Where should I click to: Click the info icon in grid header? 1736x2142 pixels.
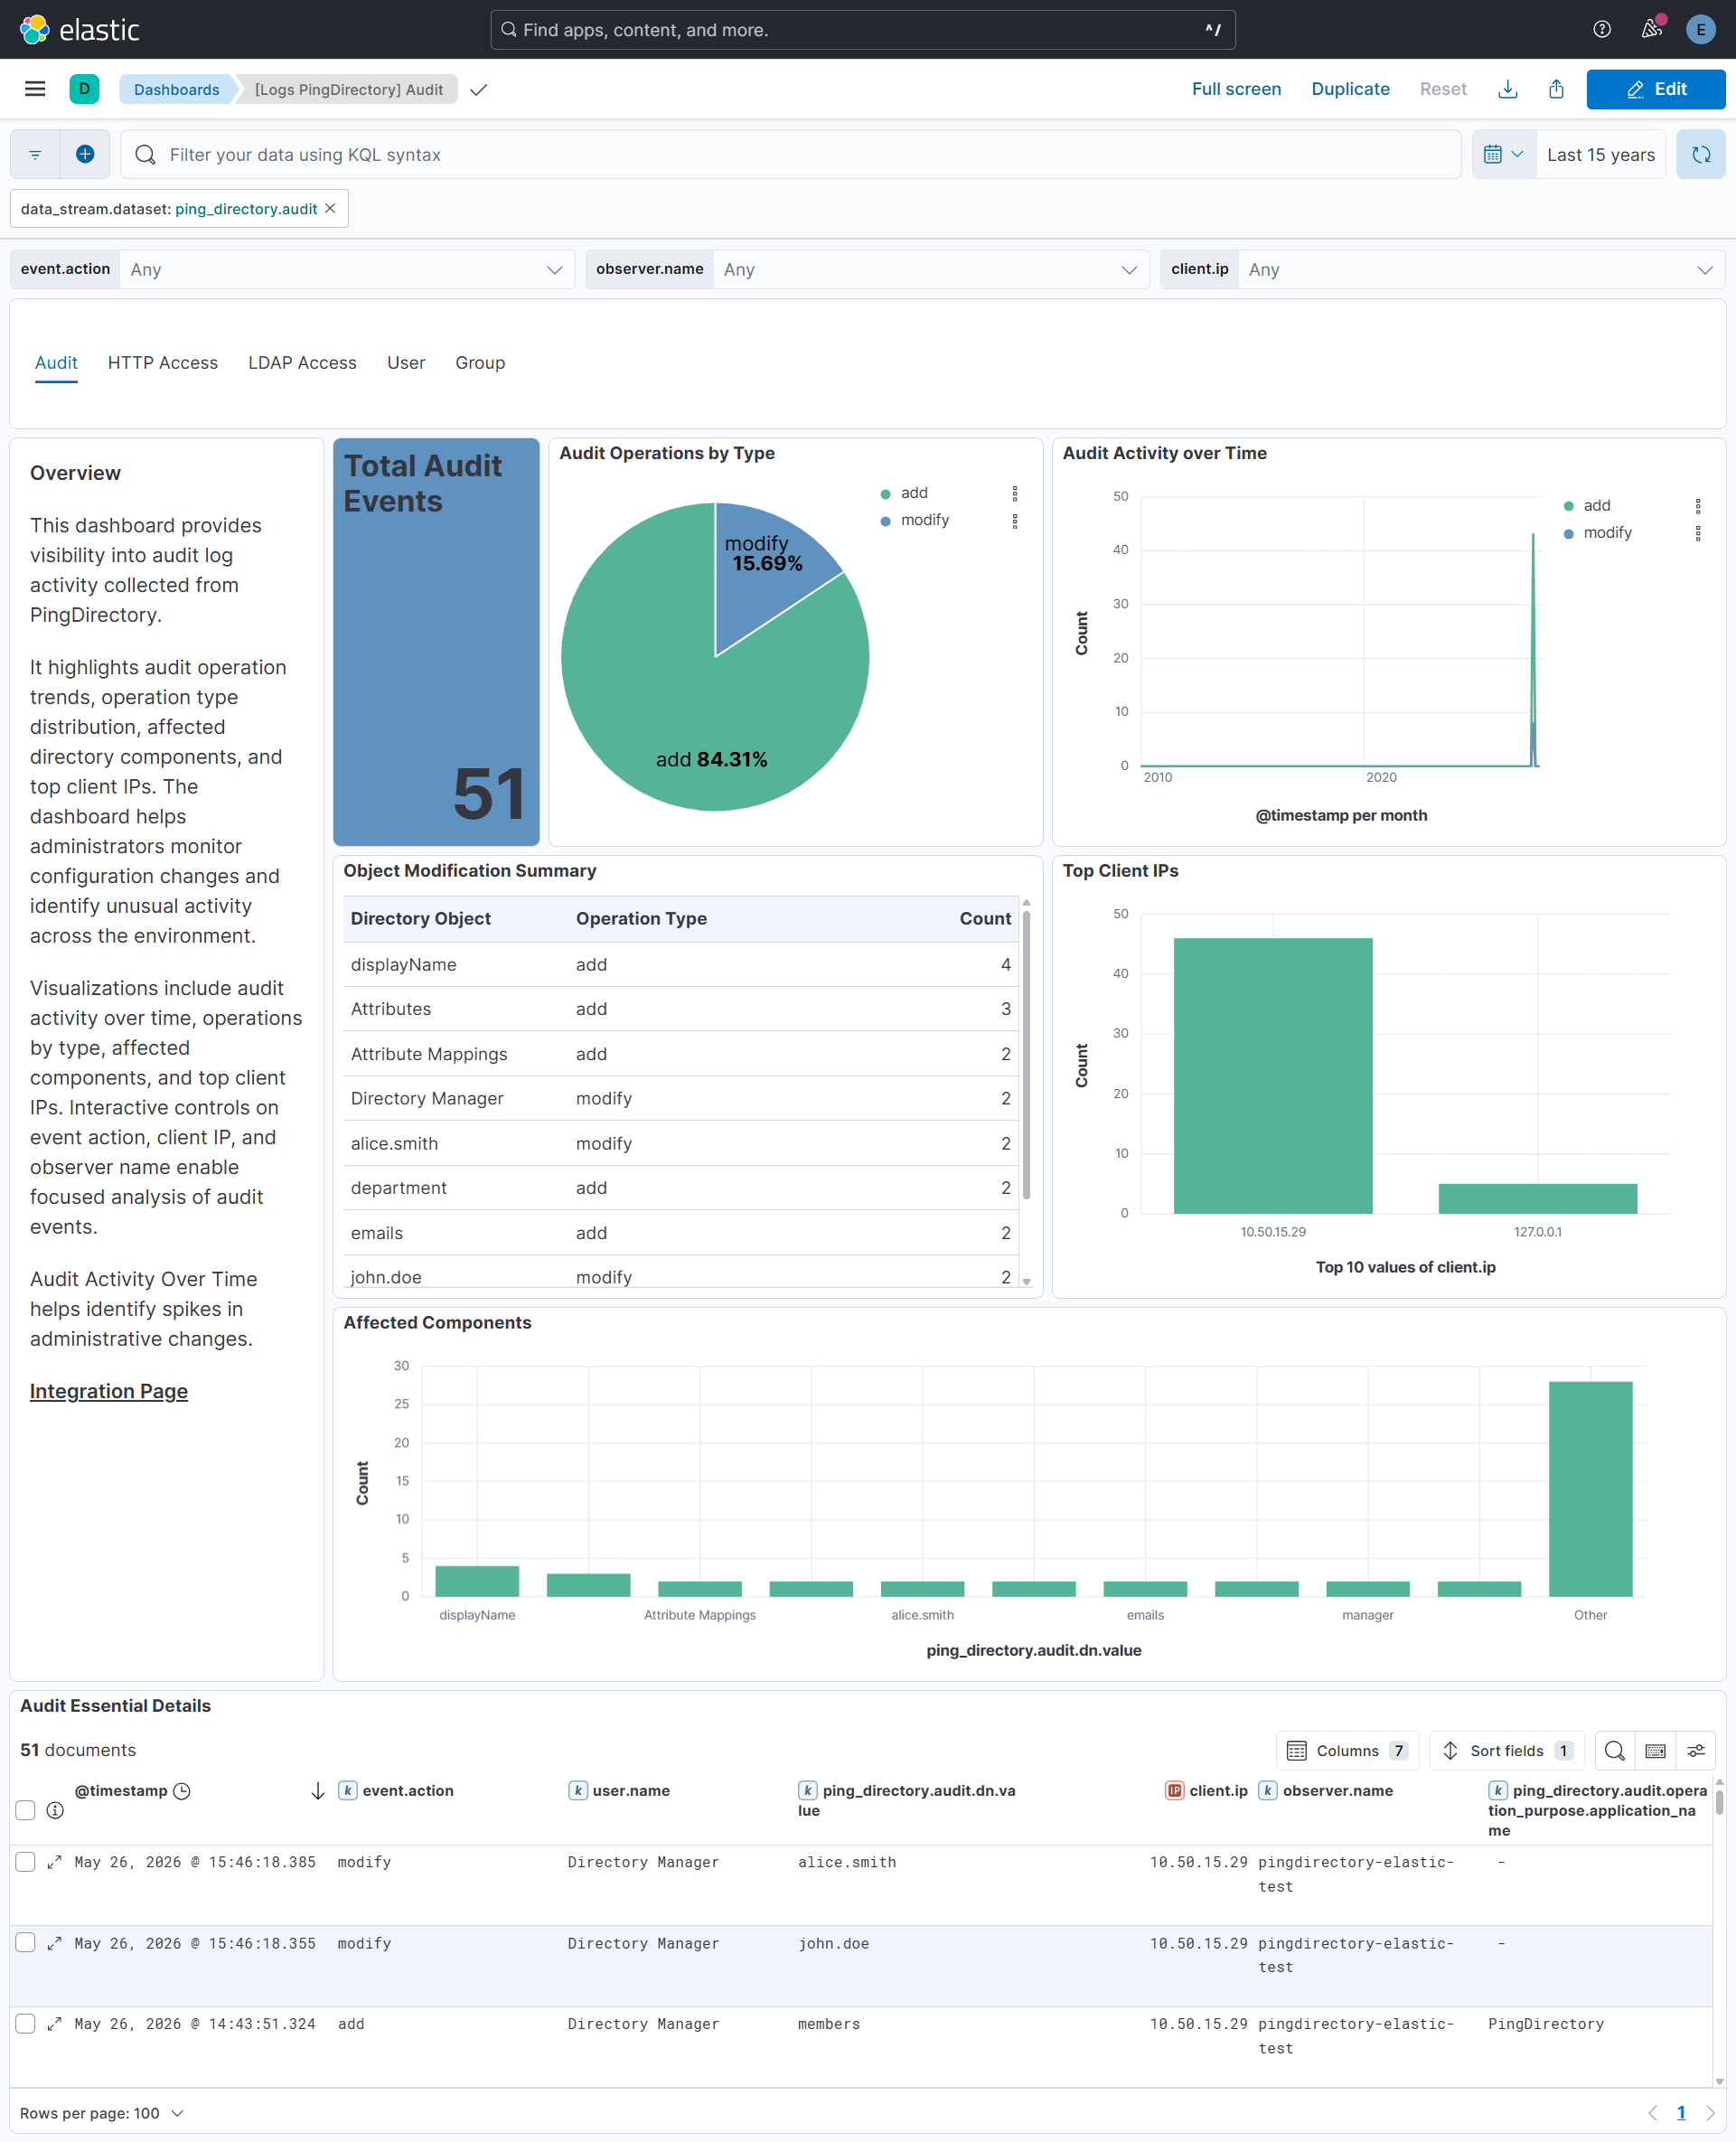[x=55, y=1811]
